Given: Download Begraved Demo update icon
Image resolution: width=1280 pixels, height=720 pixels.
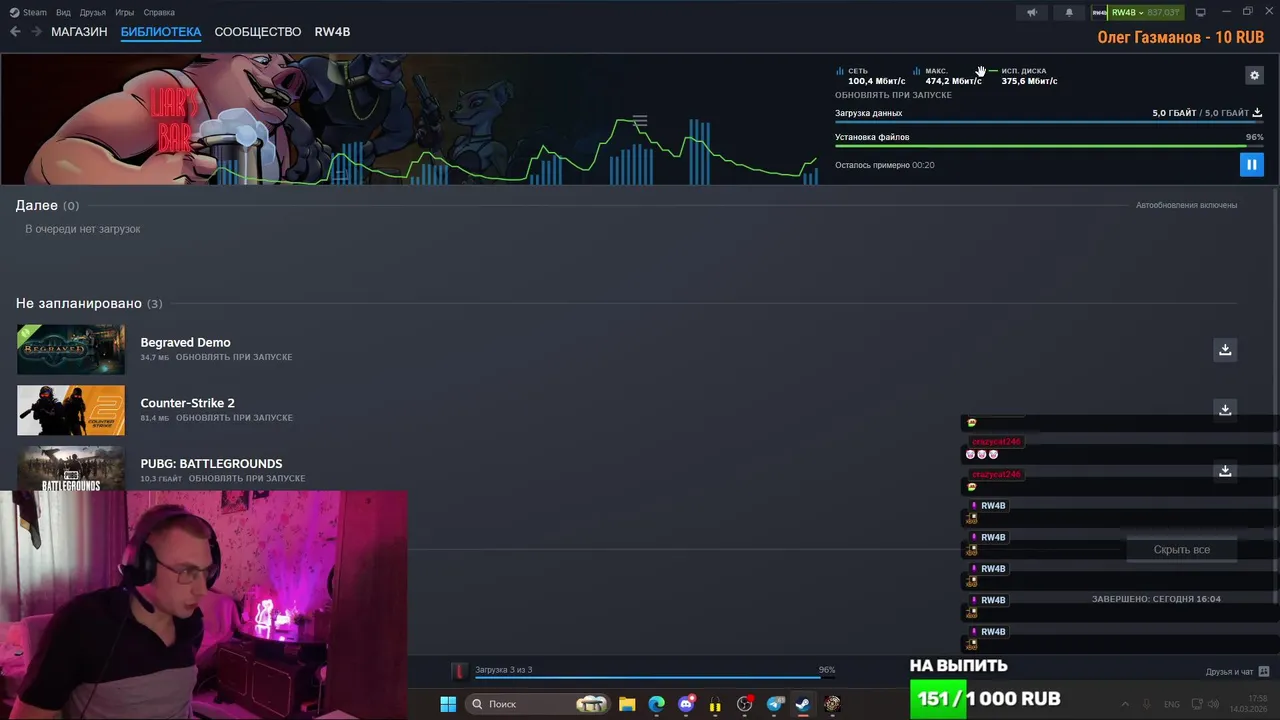Looking at the screenshot, I should click(x=1225, y=349).
